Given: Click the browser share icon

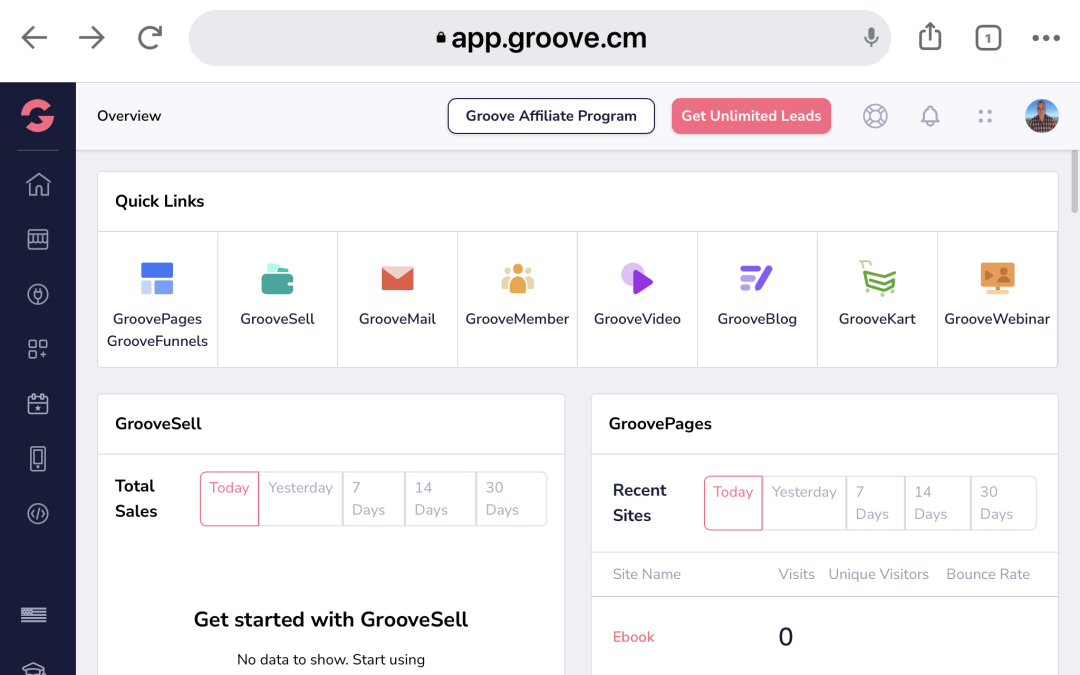Looking at the screenshot, I should (x=930, y=37).
